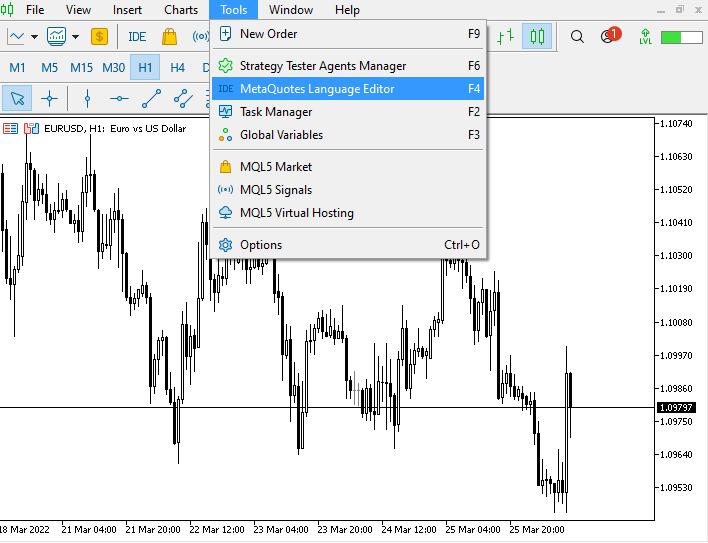Viewport: 708px width, 543px height.
Task: Expand the chart type dropdown arrow
Action: [x=34, y=37]
